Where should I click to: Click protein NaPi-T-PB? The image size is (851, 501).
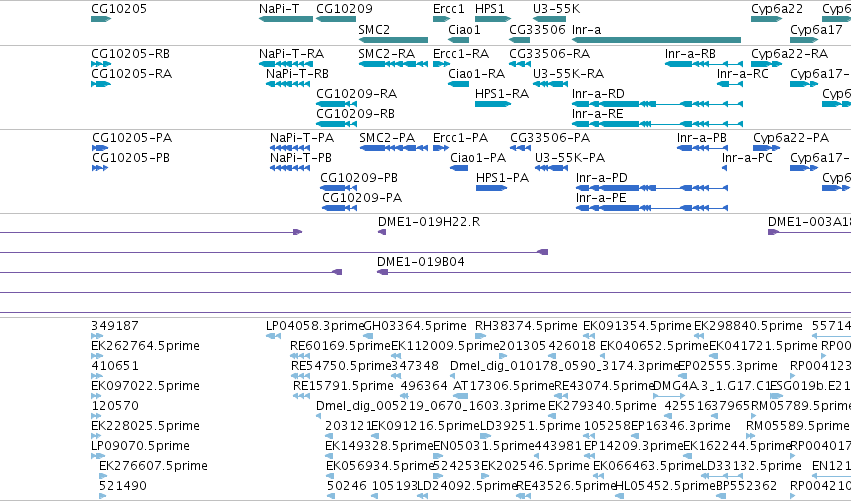click(301, 158)
